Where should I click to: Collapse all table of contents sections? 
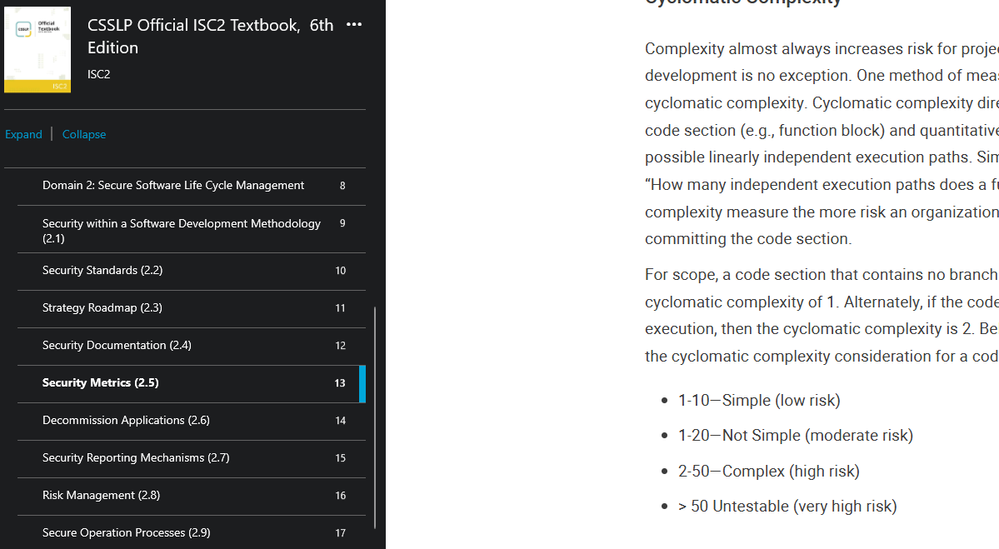[84, 134]
